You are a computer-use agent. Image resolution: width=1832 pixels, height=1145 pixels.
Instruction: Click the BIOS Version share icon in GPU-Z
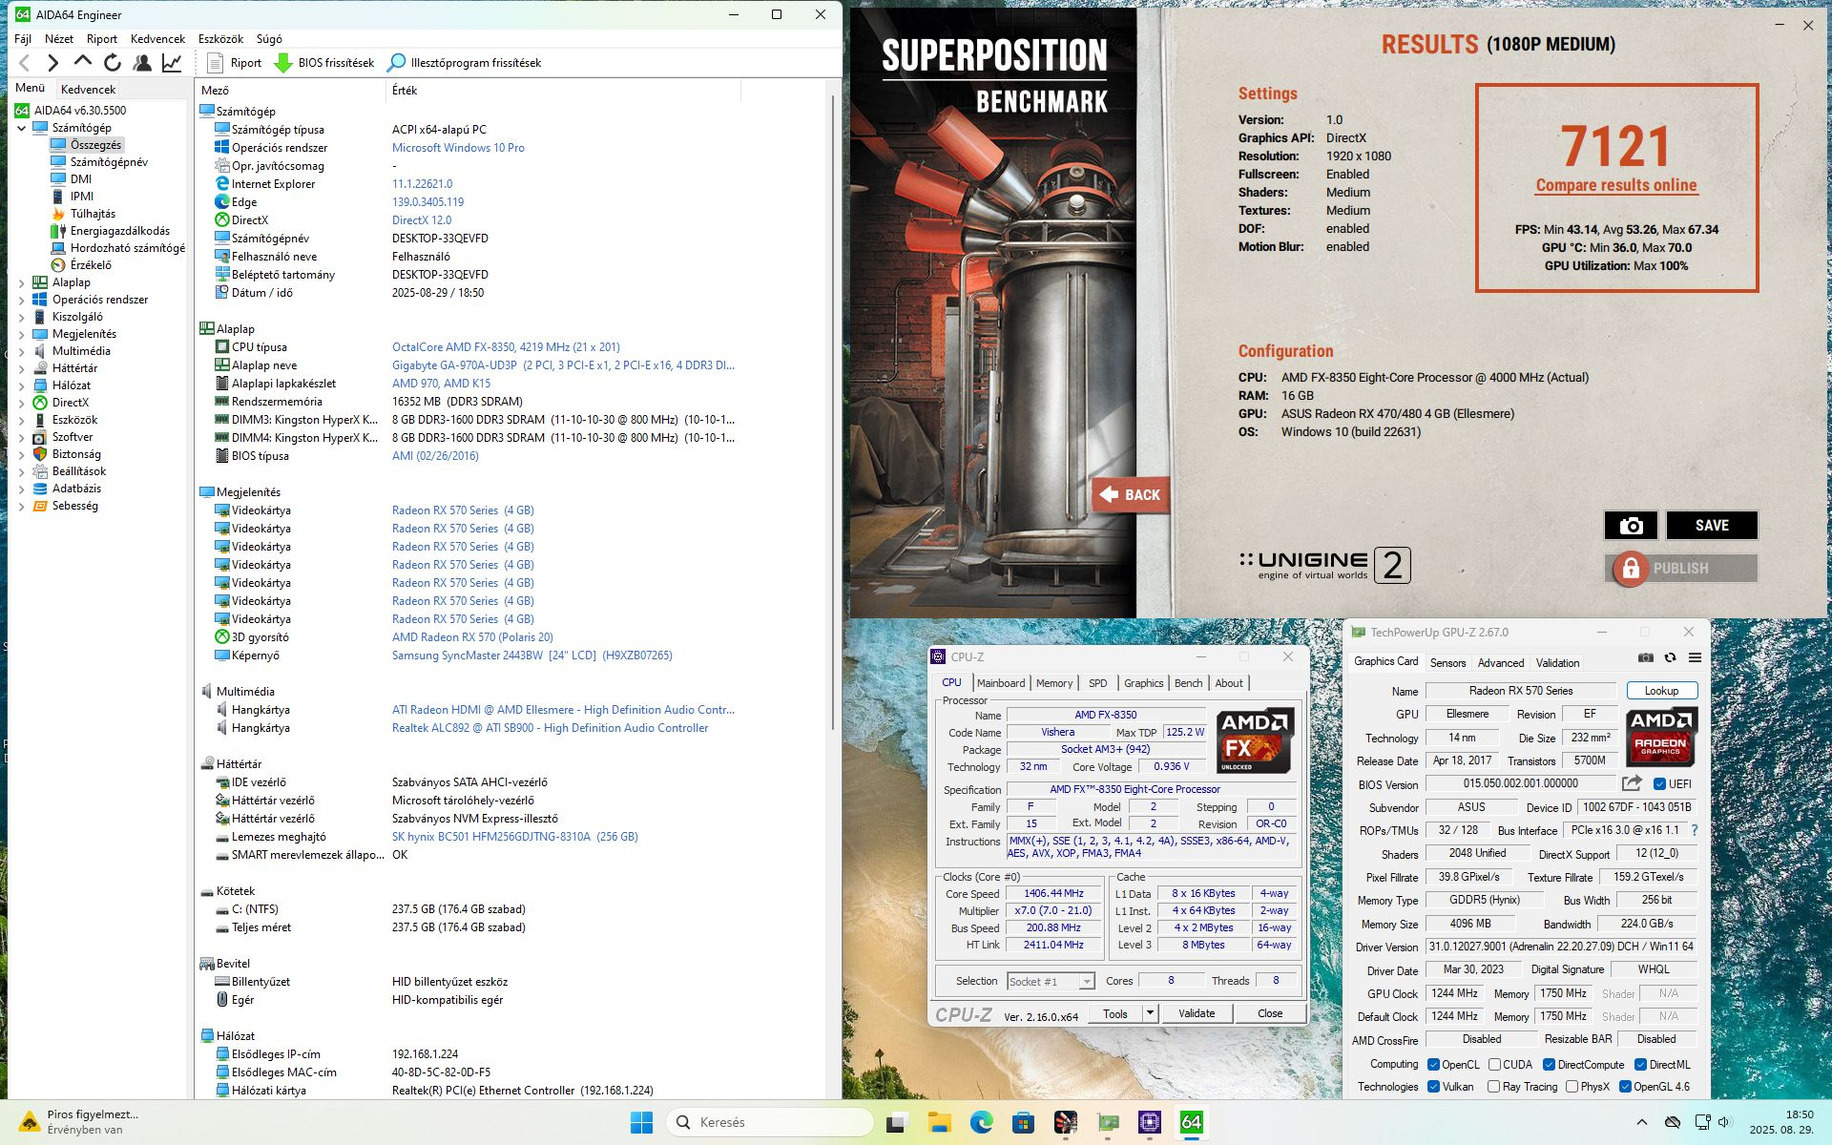click(x=1632, y=784)
